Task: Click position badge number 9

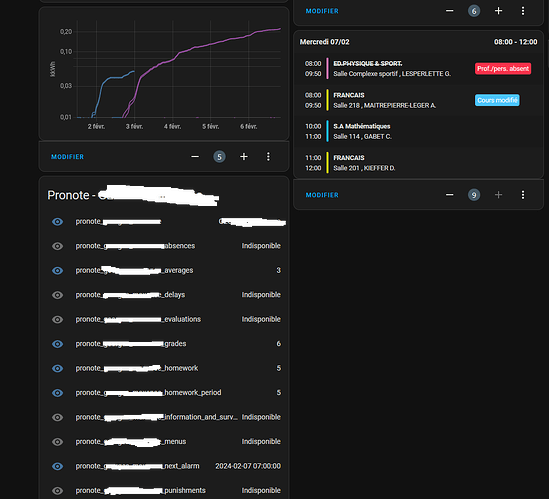Action: click(x=474, y=195)
